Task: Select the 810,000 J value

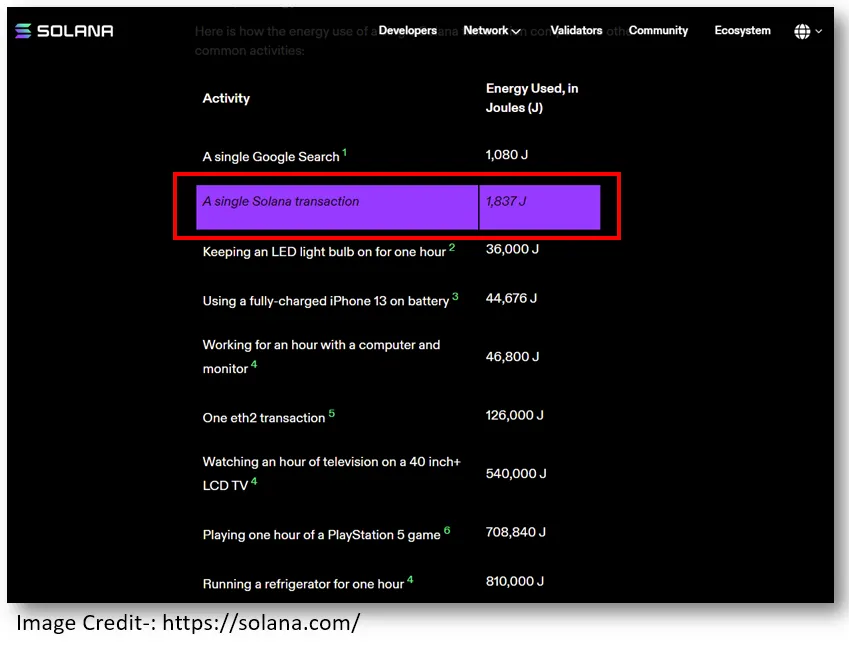Action: click(514, 581)
